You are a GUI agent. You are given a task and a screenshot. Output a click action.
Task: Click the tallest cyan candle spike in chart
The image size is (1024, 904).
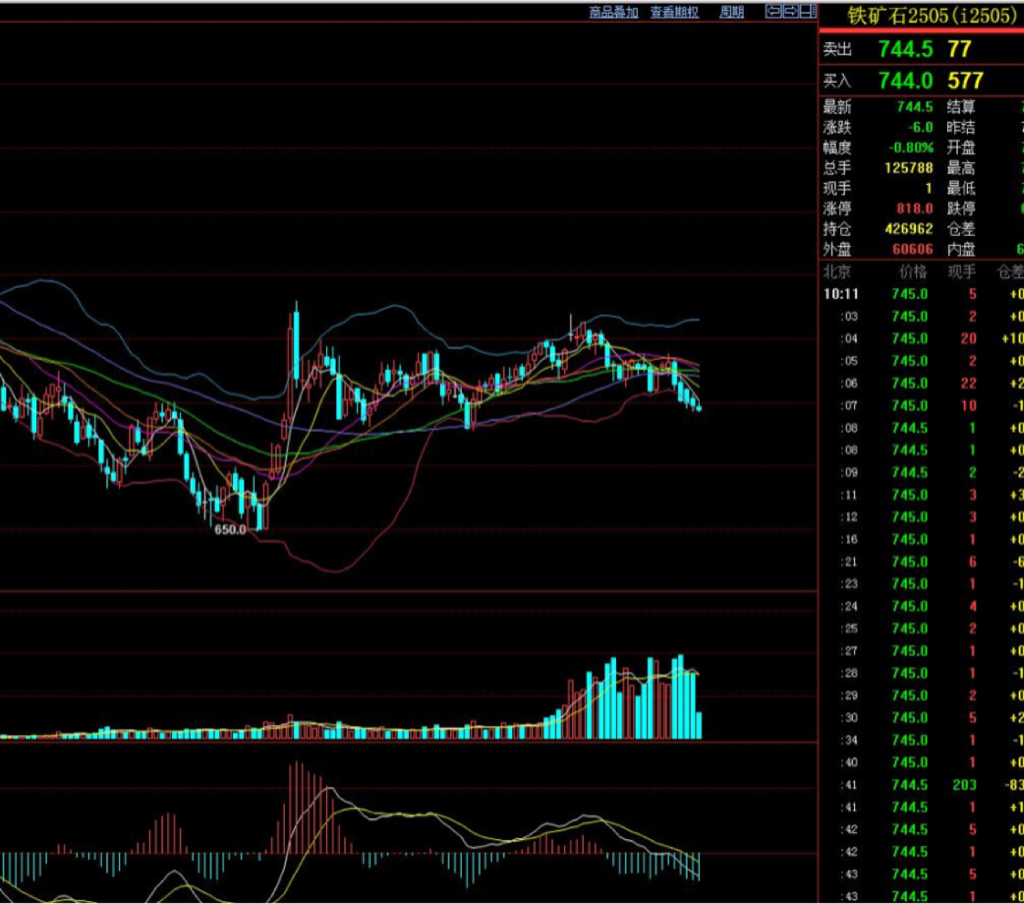click(296, 345)
